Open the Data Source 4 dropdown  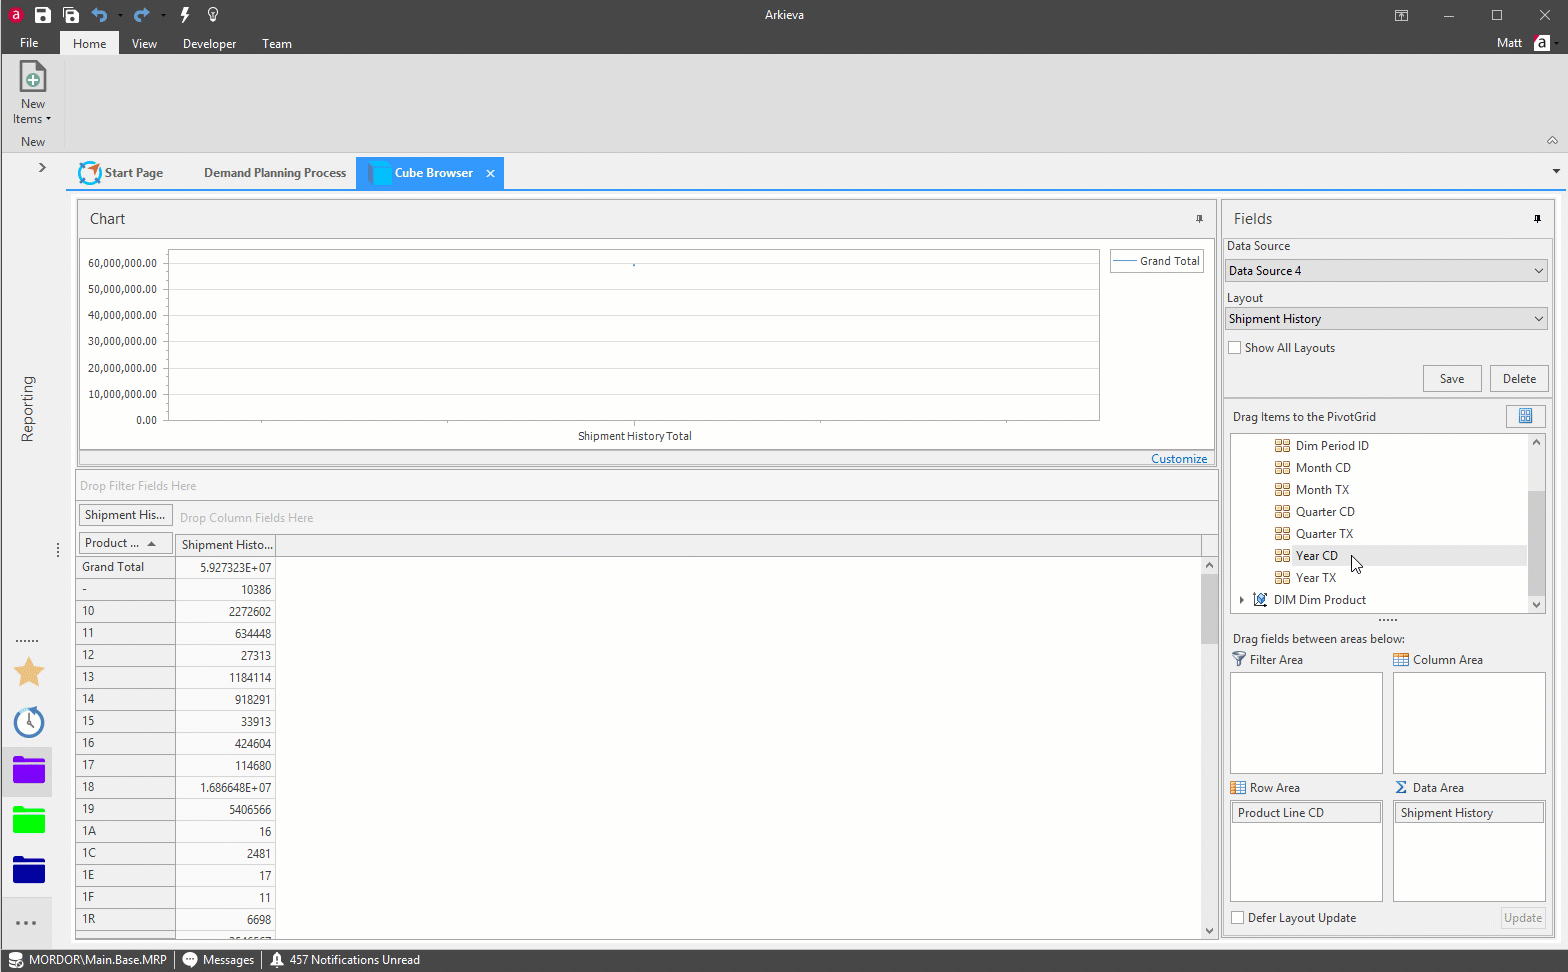click(x=1386, y=271)
